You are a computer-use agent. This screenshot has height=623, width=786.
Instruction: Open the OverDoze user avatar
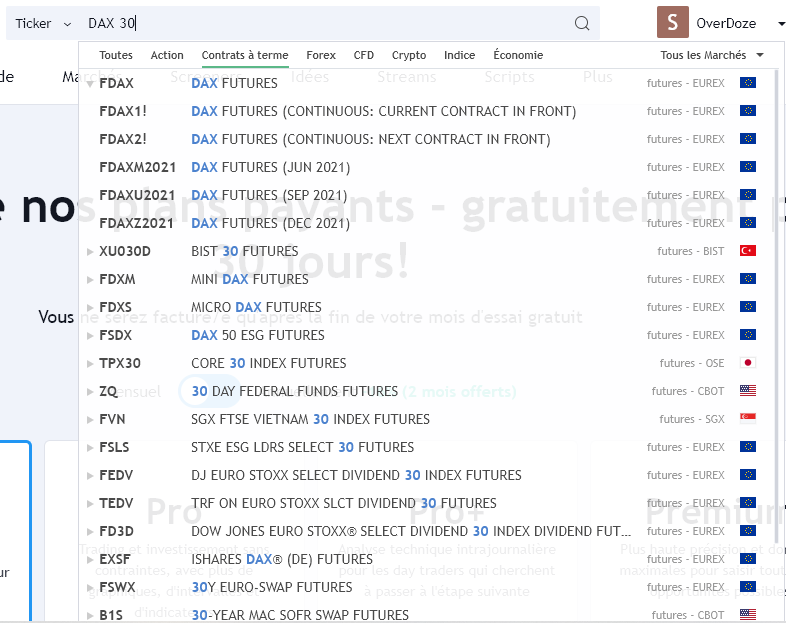tap(673, 22)
